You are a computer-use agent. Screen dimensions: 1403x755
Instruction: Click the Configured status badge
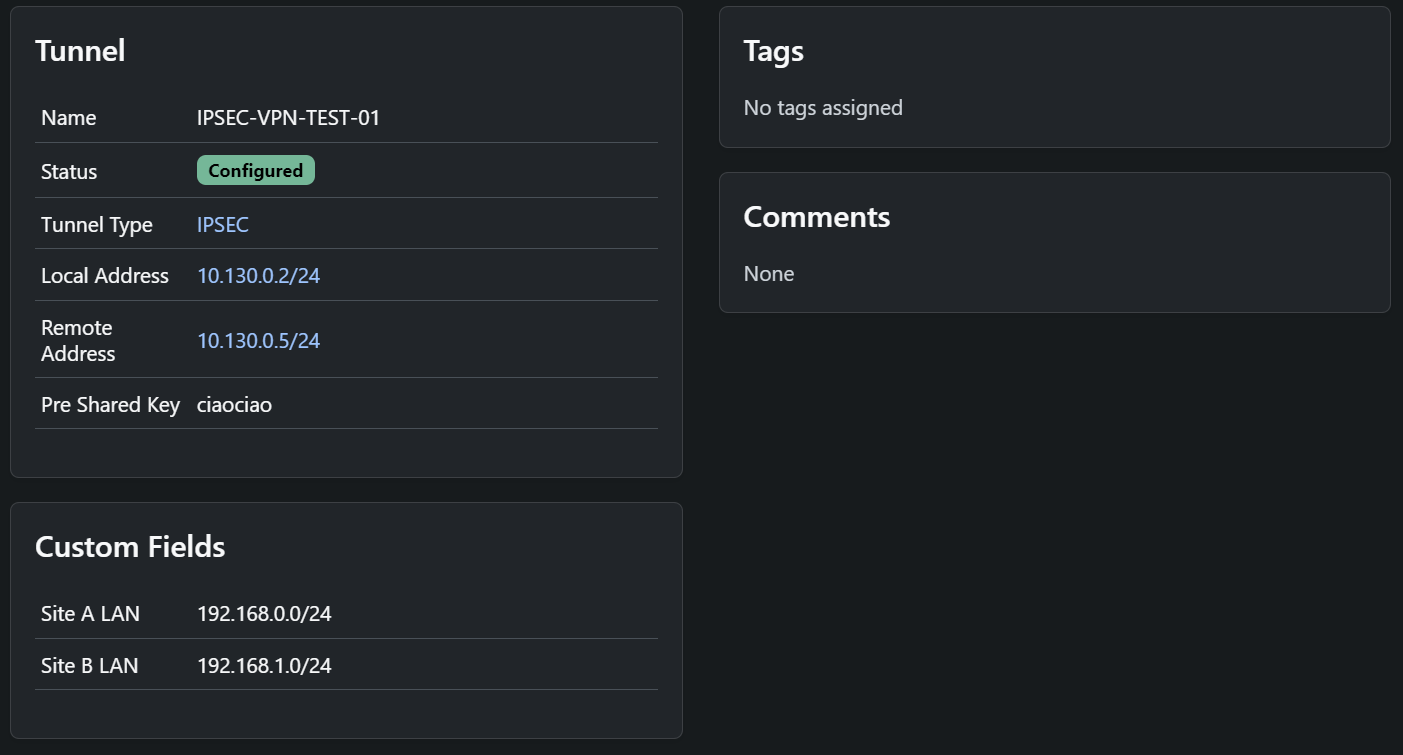255,170
